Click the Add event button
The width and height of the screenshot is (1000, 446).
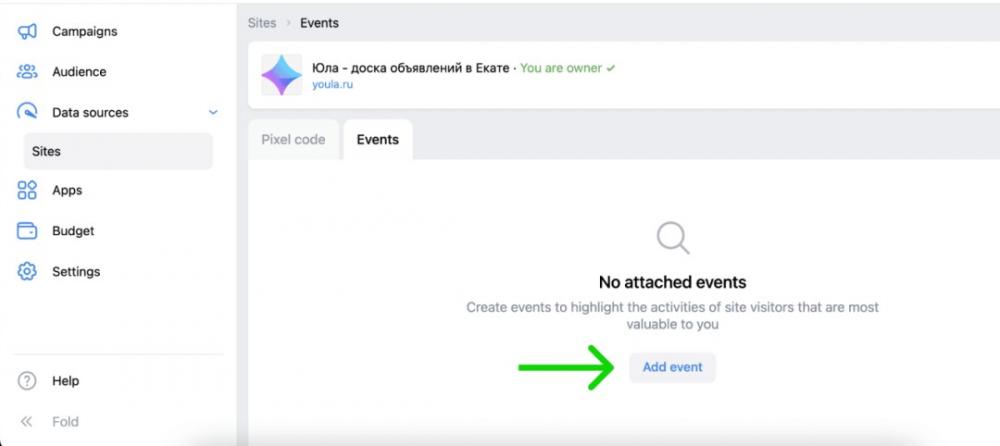(x=672, y=368)
